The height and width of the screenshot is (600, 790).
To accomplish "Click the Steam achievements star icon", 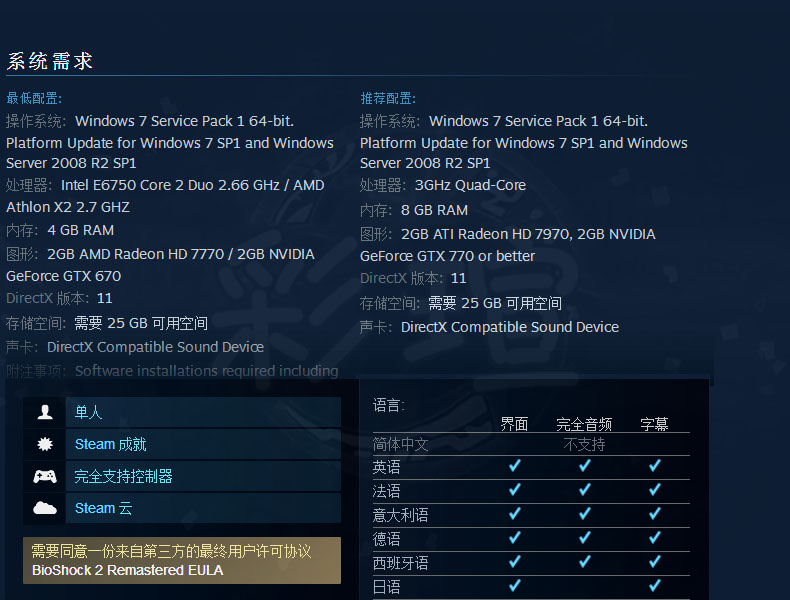I will click(x=45, y=444).
